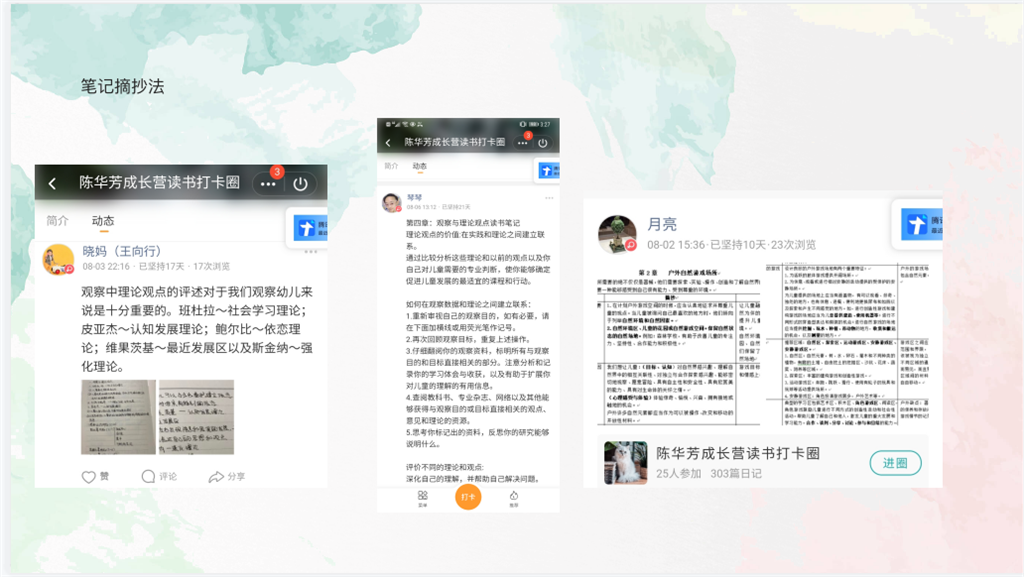Click the blue Tencent icon beside 晓妈's post
The image size is (1024, 577).
310,228
